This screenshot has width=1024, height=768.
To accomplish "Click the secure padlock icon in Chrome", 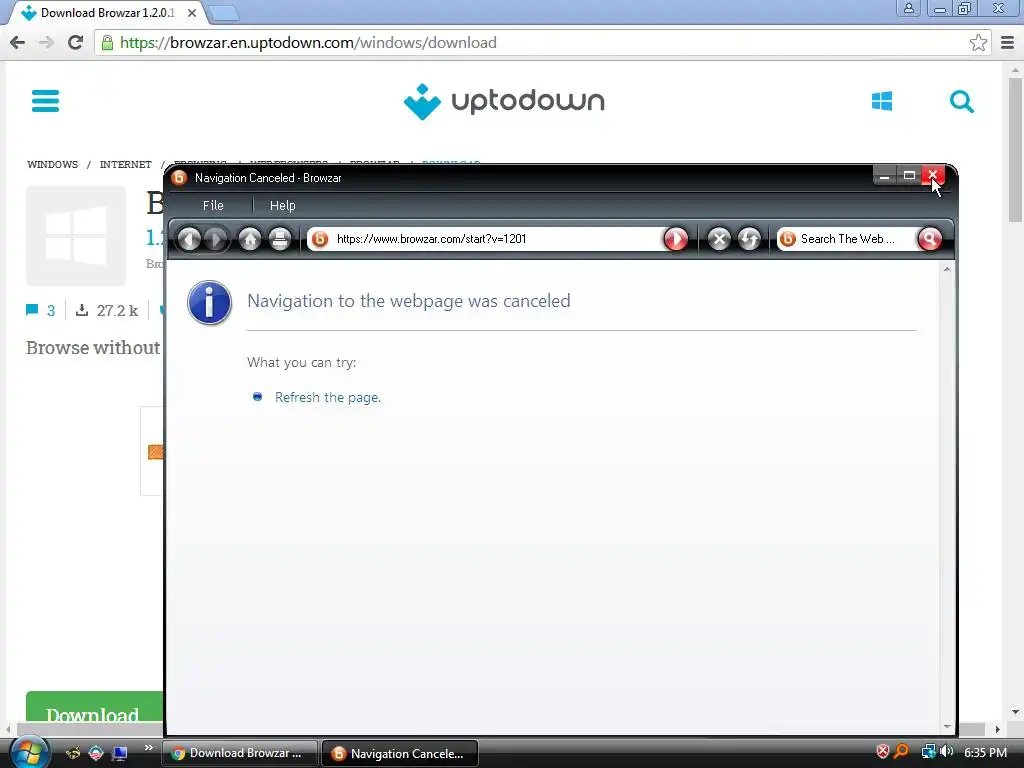I will pos(107,42).
